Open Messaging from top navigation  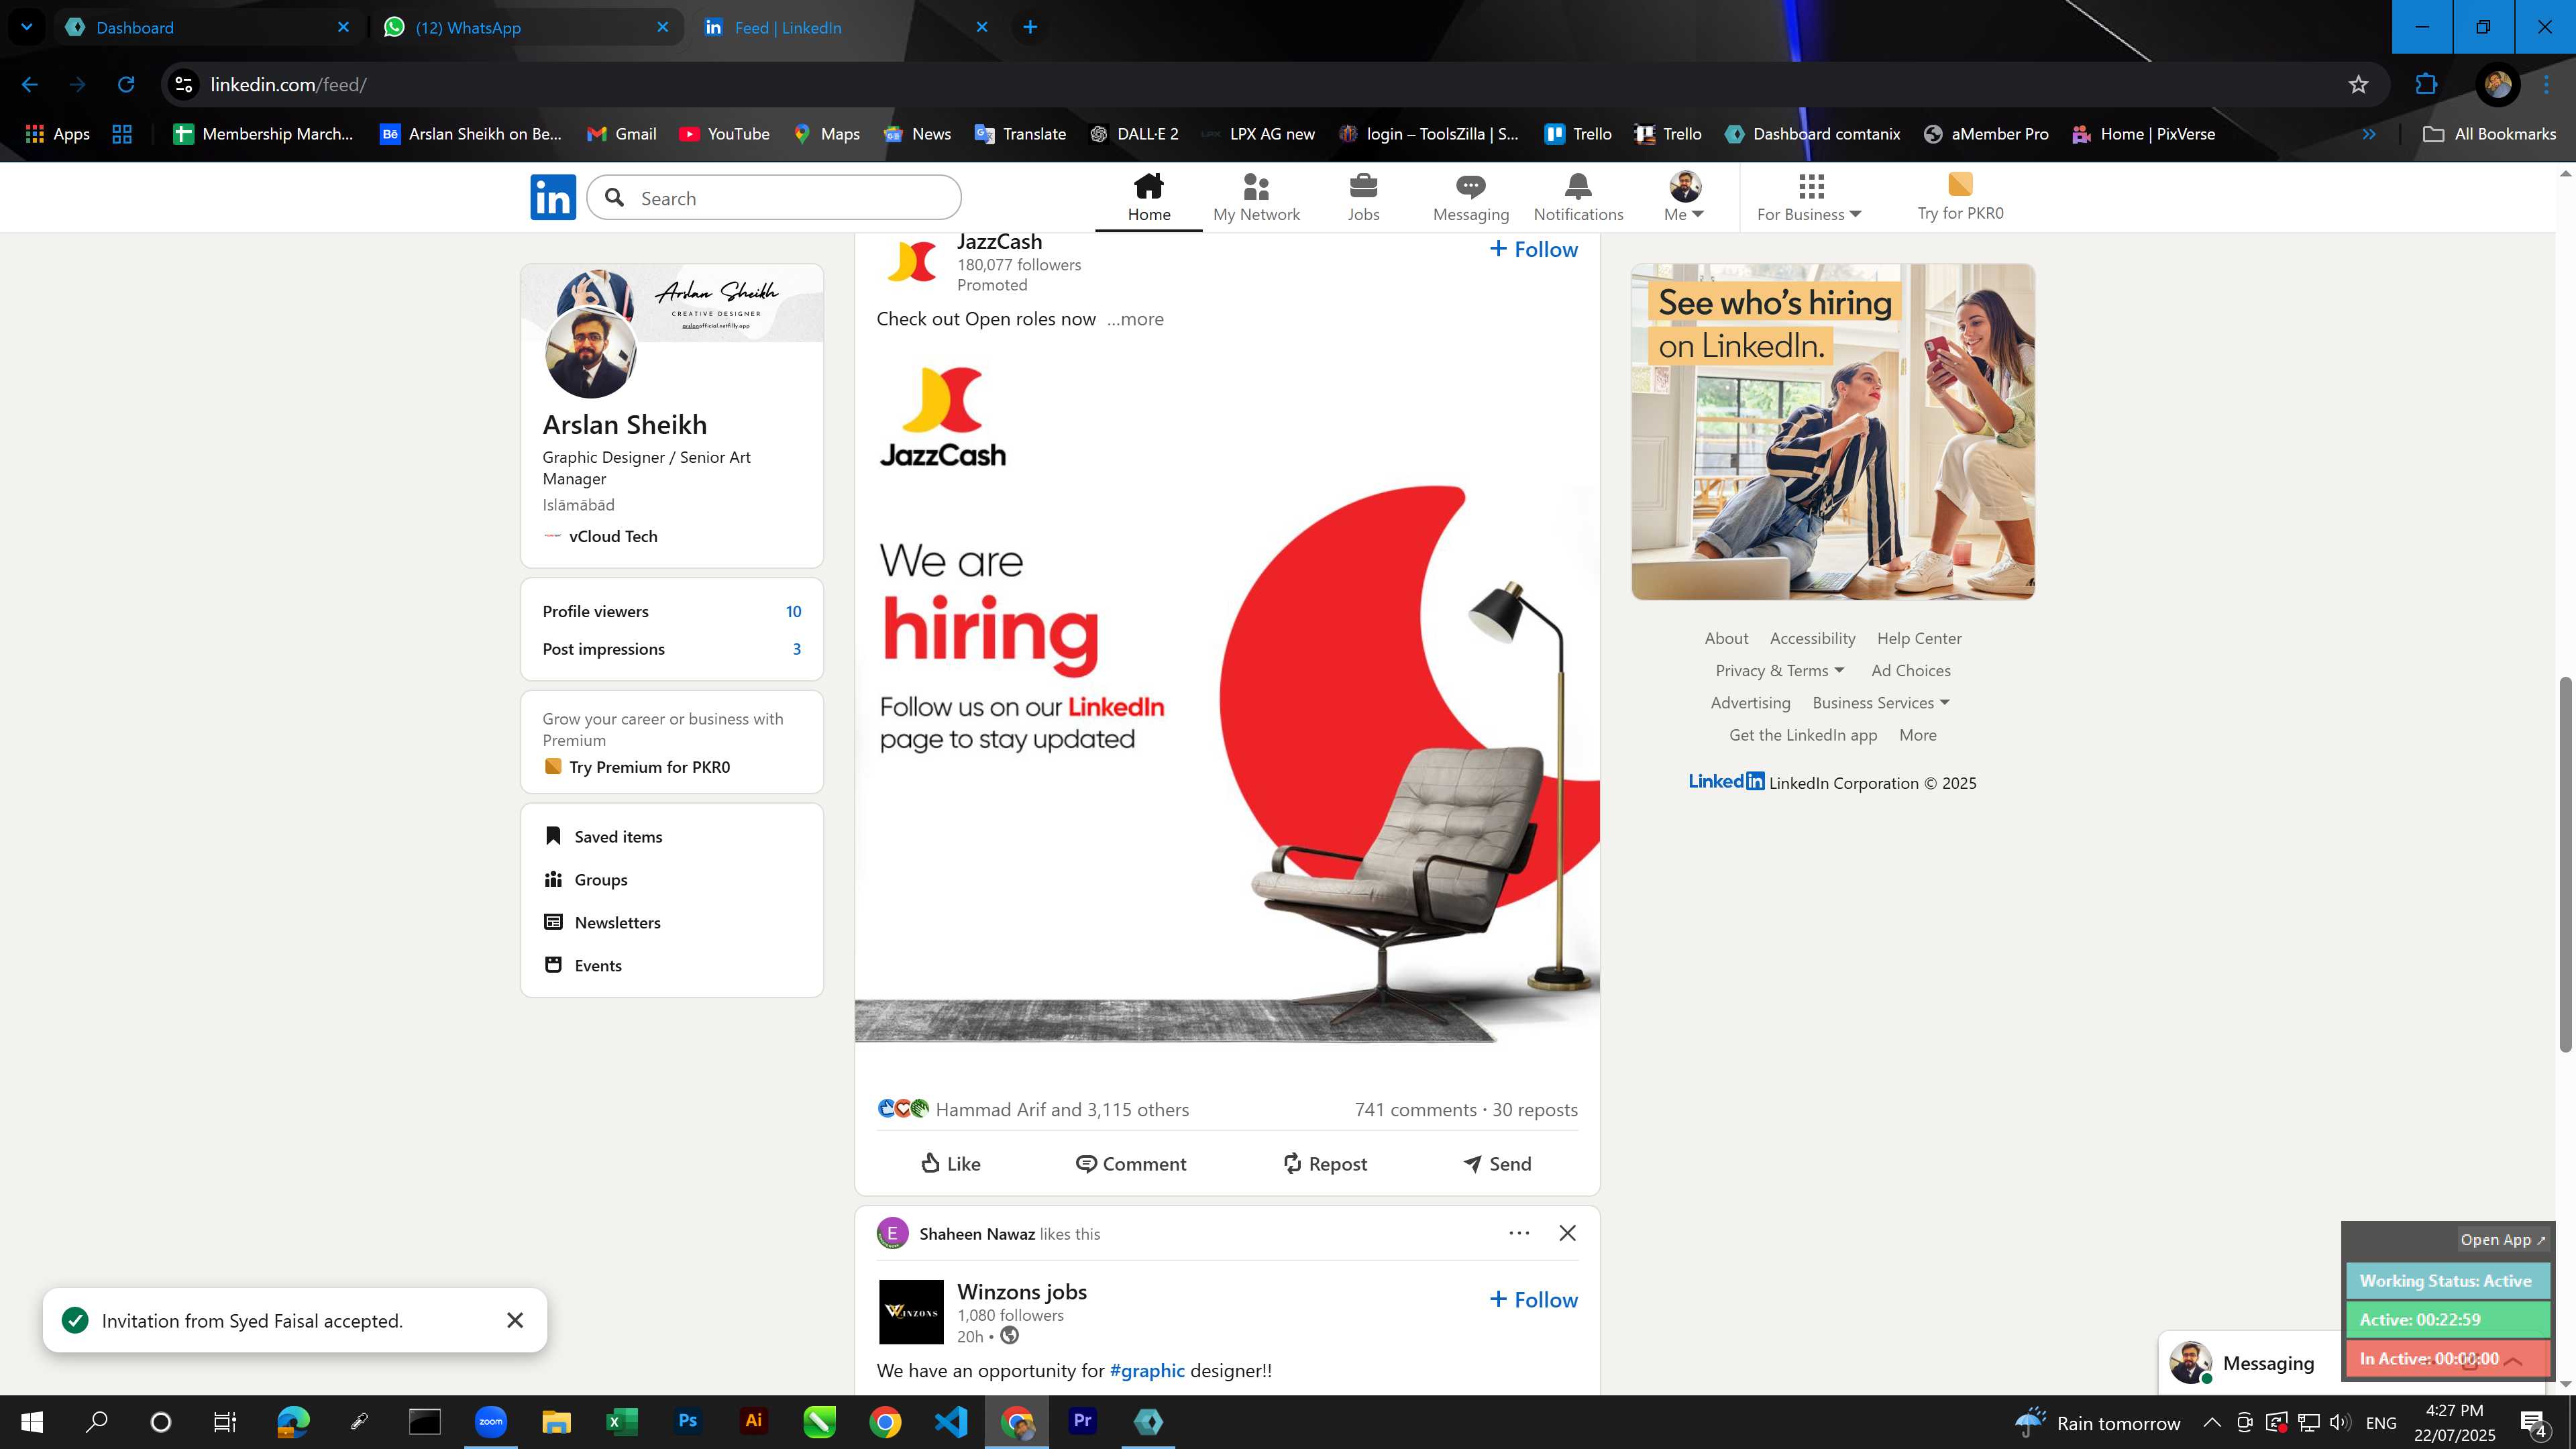tap(1470, 197)
